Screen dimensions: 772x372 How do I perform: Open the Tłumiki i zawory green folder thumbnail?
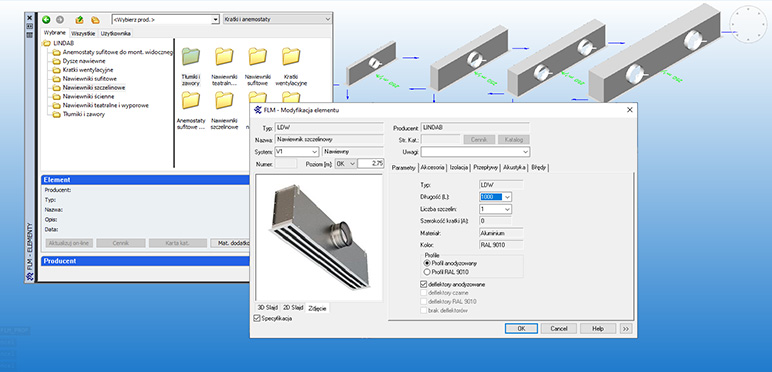(191, 66)
